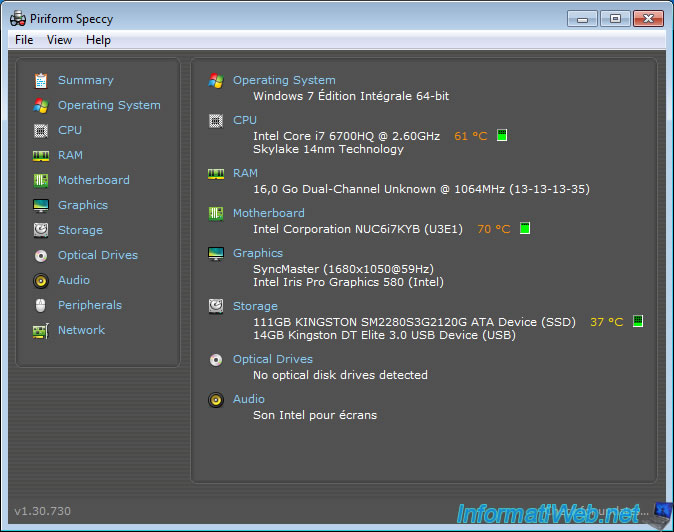Click the text No optical disk drives detected
Viewport: 674px width, 532px height.
(340, 375)
